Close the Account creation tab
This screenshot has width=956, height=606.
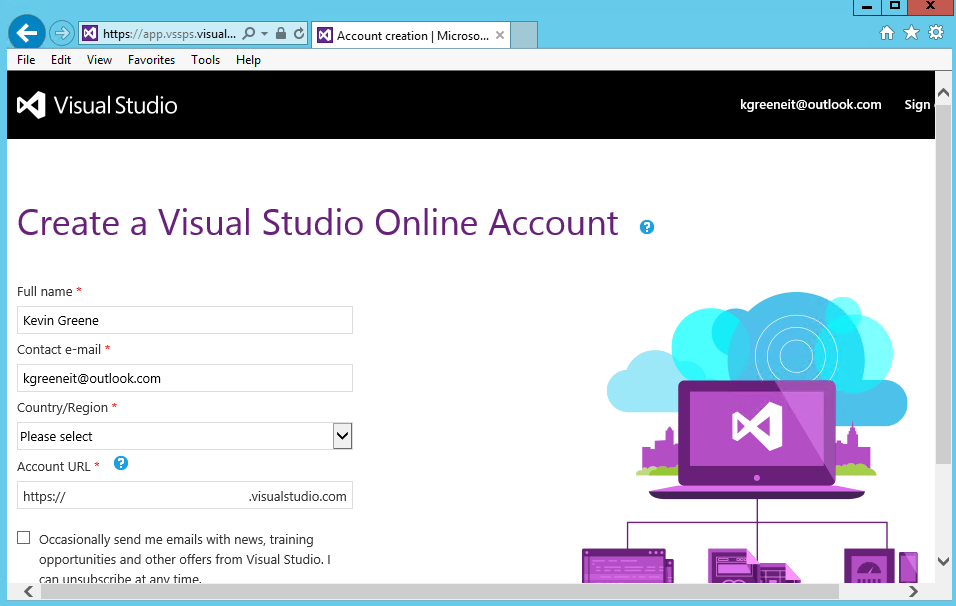coord(500,35)
